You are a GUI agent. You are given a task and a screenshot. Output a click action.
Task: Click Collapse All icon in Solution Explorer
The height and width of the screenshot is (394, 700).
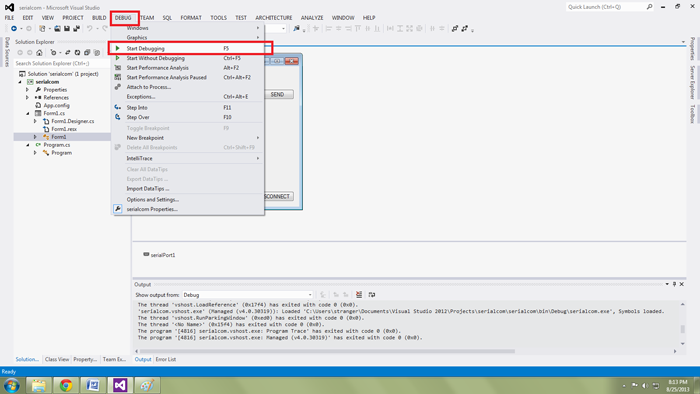click(x=87, y=53)
